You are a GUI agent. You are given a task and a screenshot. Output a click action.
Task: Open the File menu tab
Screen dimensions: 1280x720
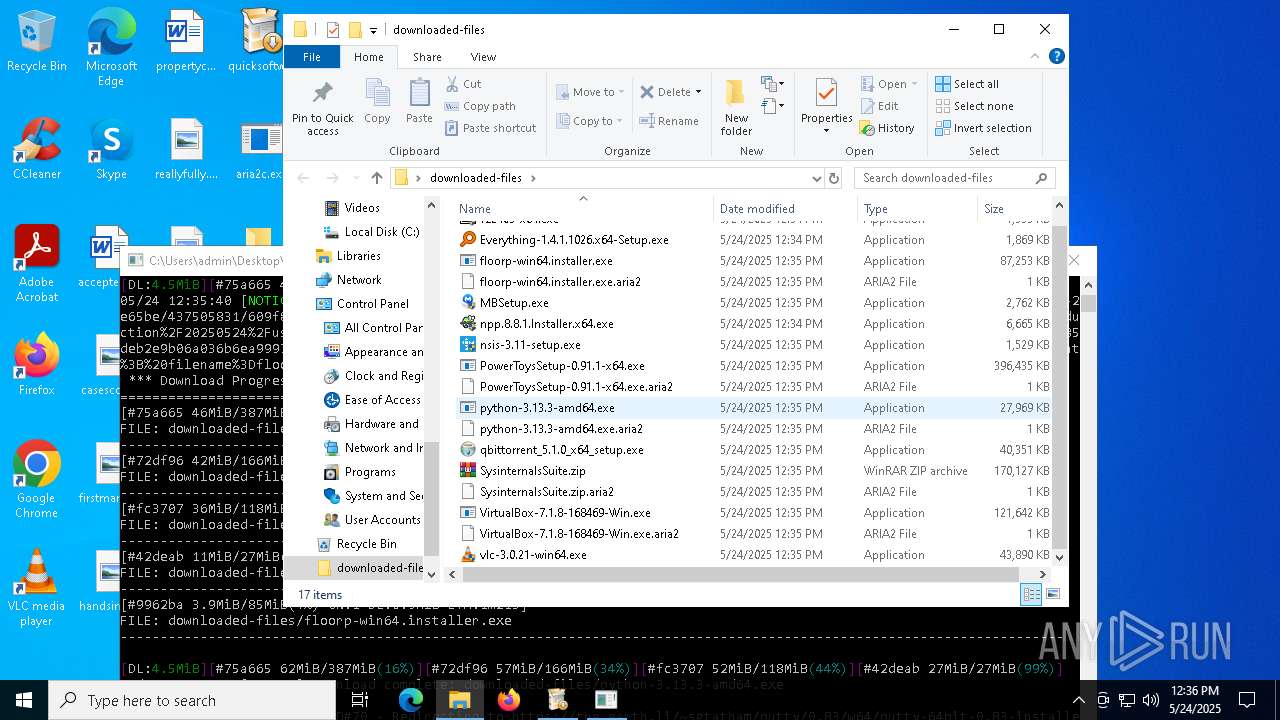(x=312, y=57)
